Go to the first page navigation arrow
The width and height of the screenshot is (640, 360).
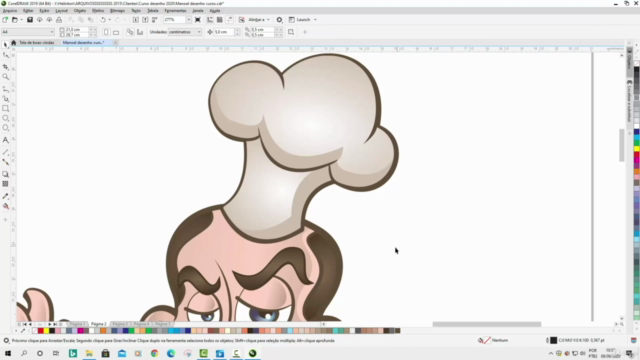(x=24, y=324)
